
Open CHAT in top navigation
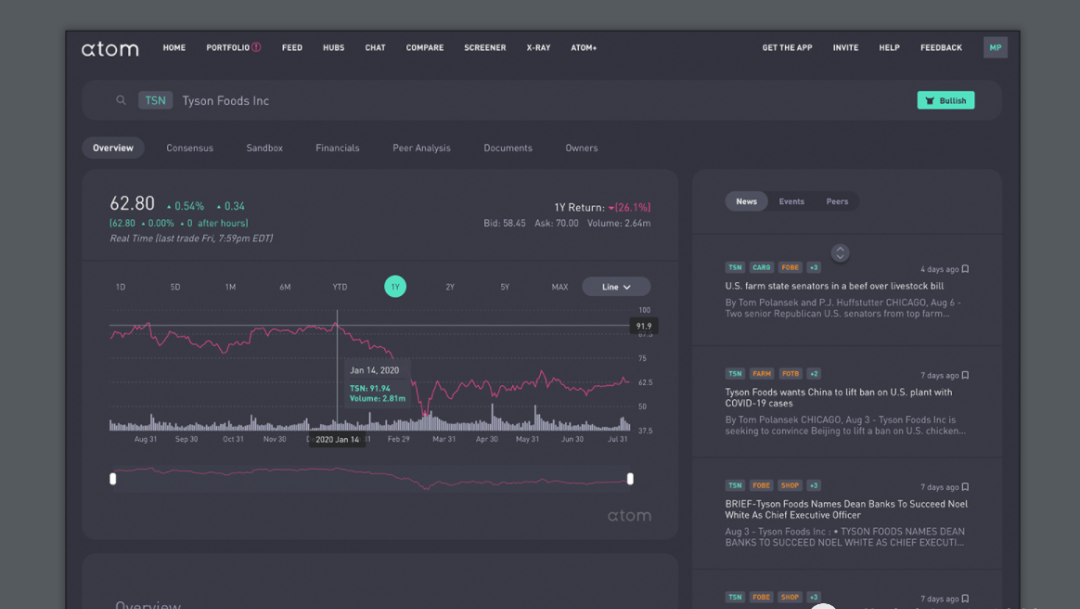point(375,48)
